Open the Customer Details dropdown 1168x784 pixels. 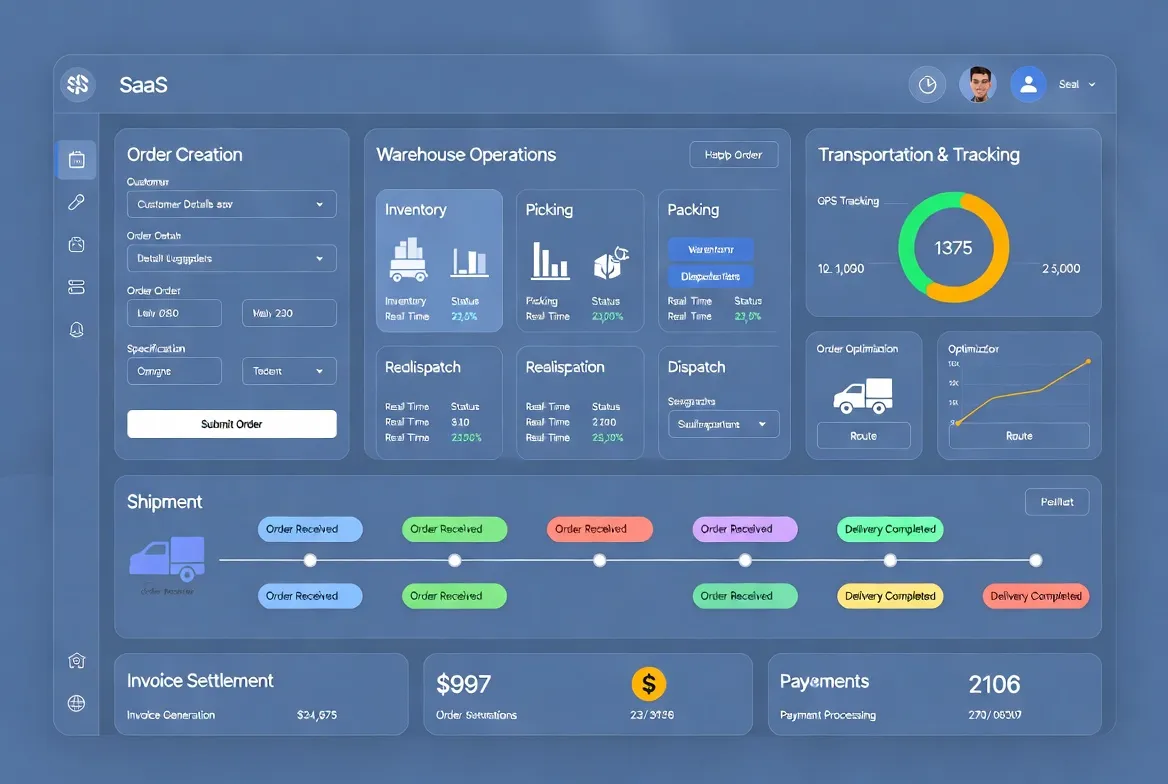(231, 204)
